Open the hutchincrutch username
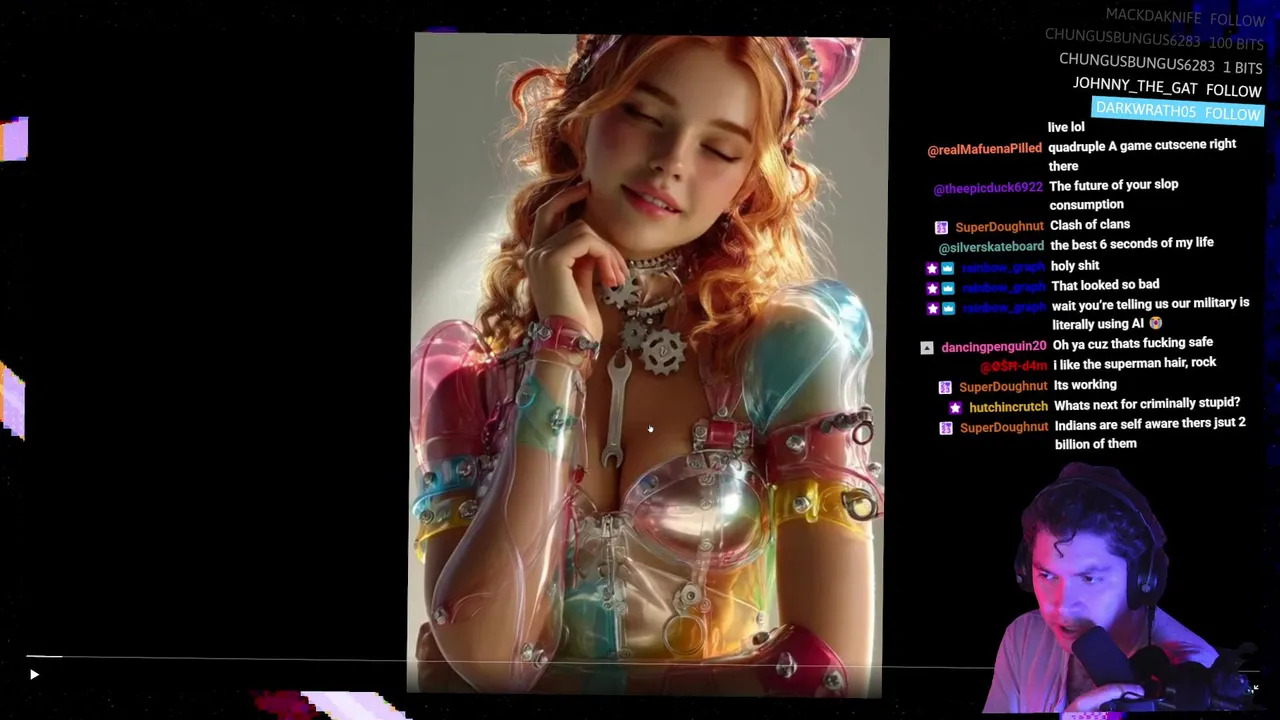The width and height of the screenshot is (1280, 720). [x=1008, y=407]
